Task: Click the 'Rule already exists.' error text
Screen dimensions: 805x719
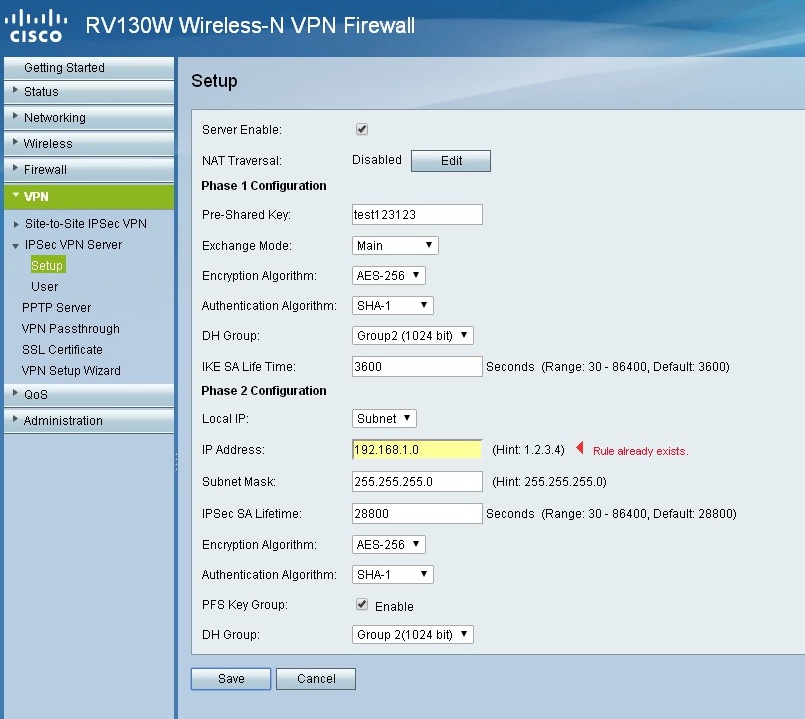Action: [x=640, y=451]
